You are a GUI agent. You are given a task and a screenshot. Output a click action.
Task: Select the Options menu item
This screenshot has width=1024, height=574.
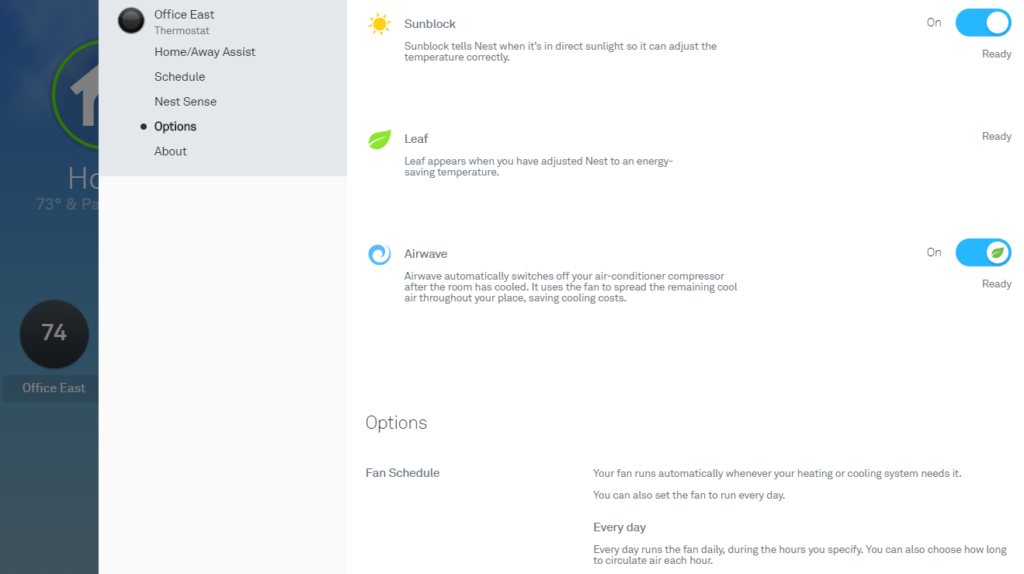[175, 127]
